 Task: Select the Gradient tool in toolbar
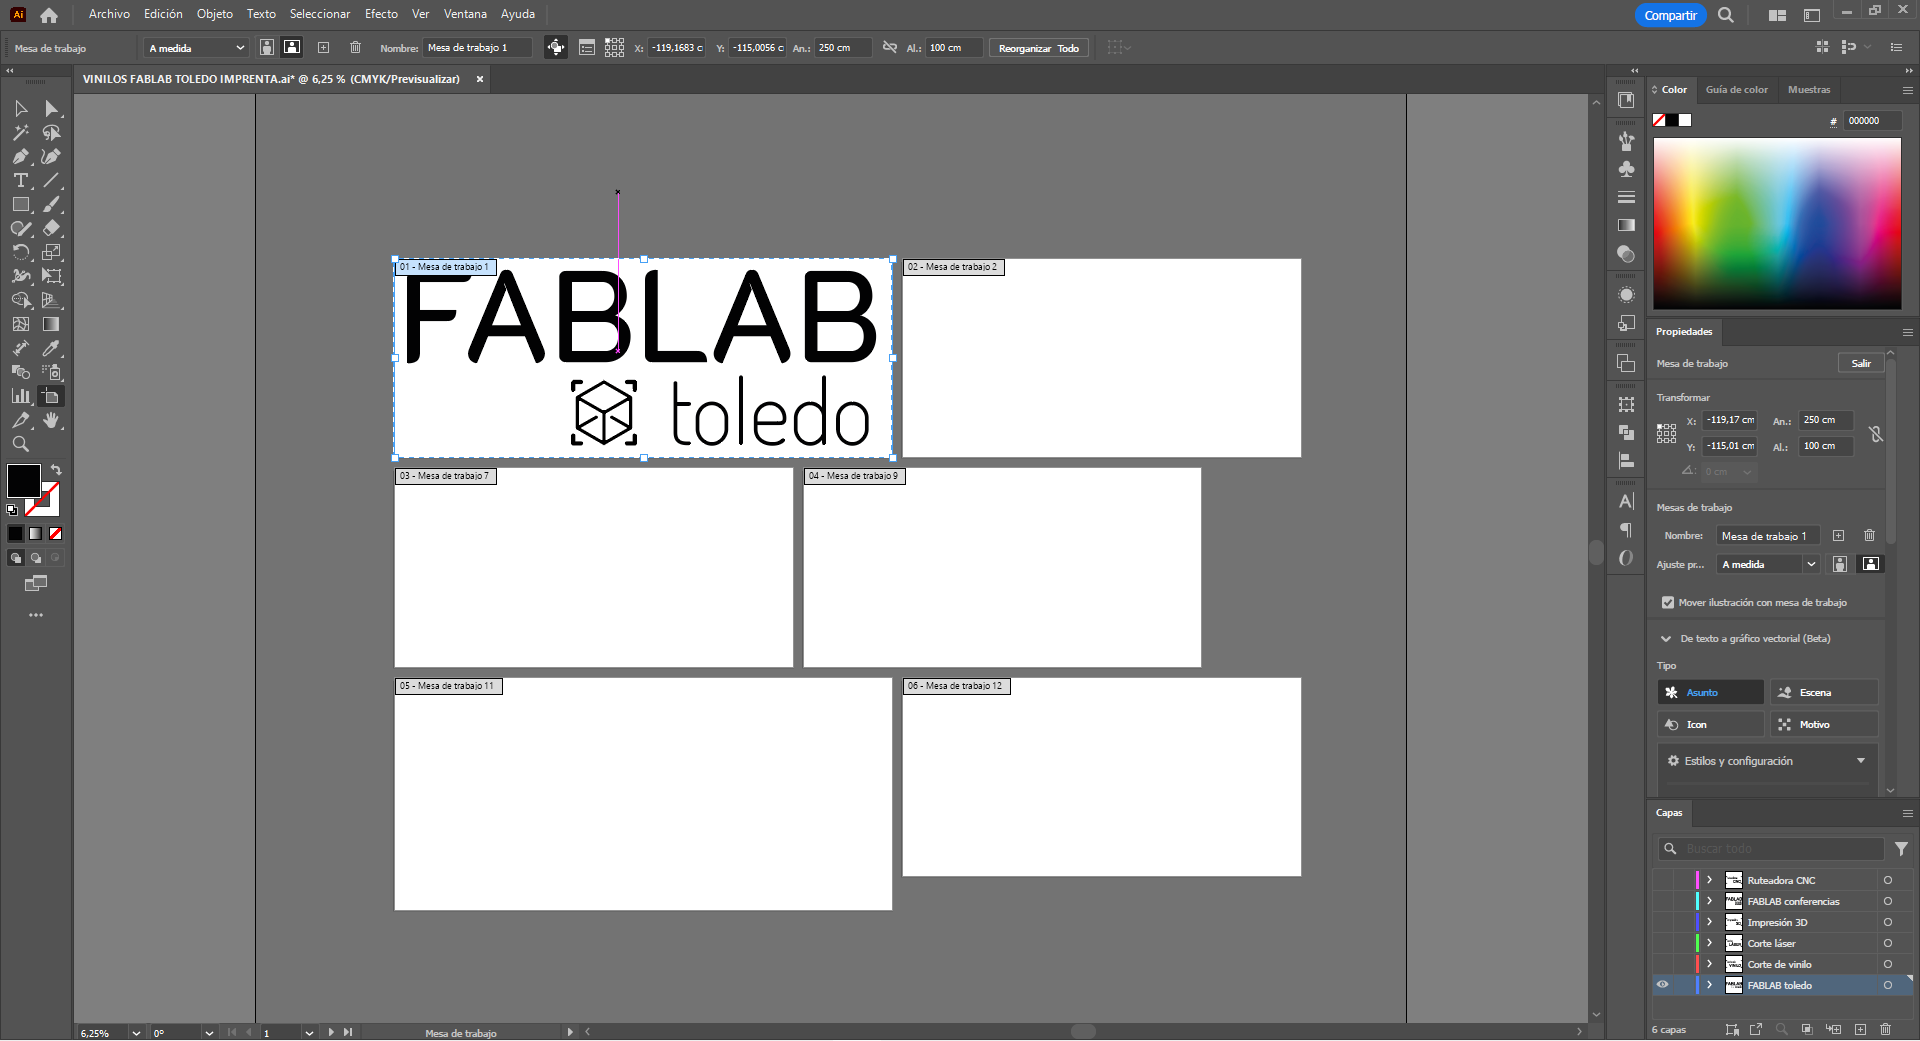click(x=52, y=324)
